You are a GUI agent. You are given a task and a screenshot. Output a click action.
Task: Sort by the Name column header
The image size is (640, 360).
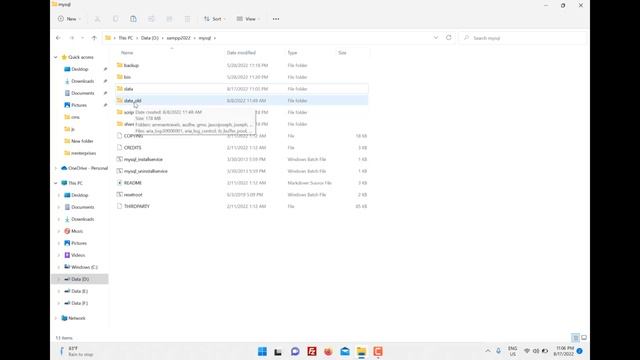pos(127,53)
